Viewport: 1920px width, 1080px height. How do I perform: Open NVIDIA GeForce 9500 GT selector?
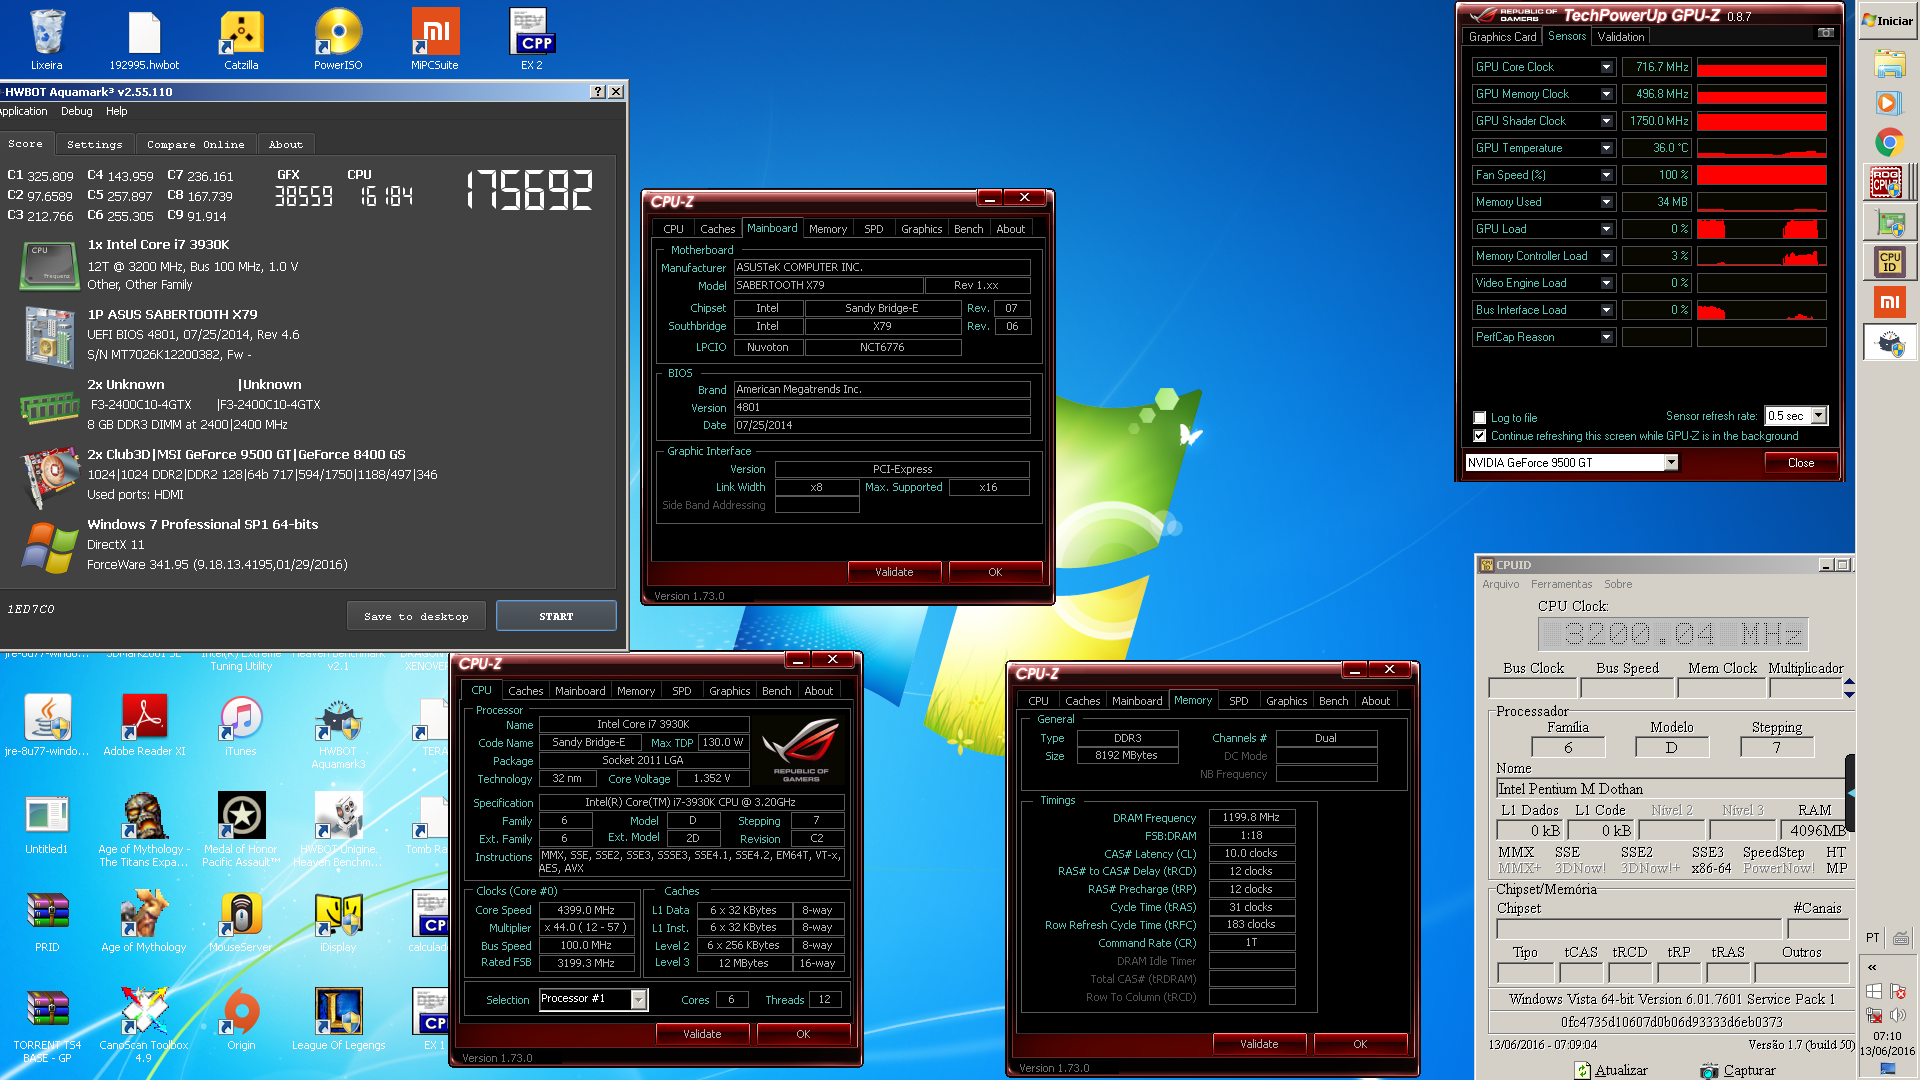tap(1571, 463)
